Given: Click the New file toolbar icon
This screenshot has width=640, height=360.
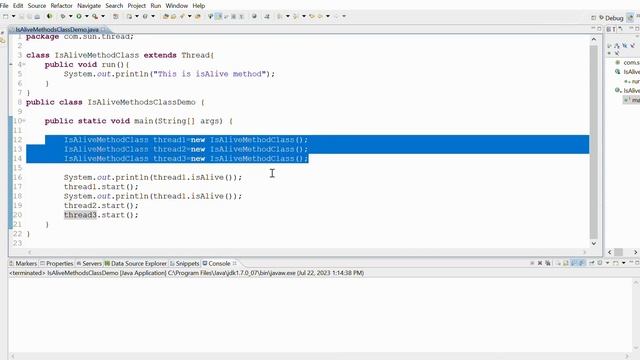Looking at the screenshot, I should click(x=6, y=16).
